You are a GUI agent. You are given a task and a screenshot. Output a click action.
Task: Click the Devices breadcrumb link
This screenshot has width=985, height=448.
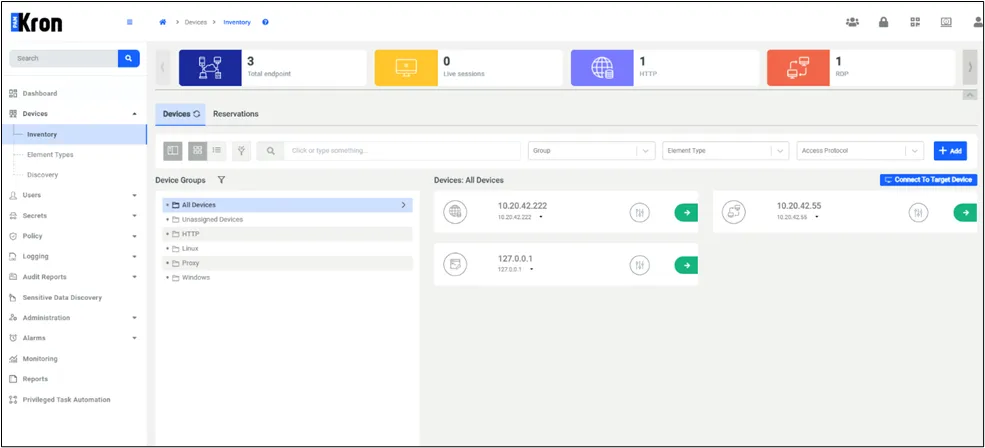[x=195, y=22]
